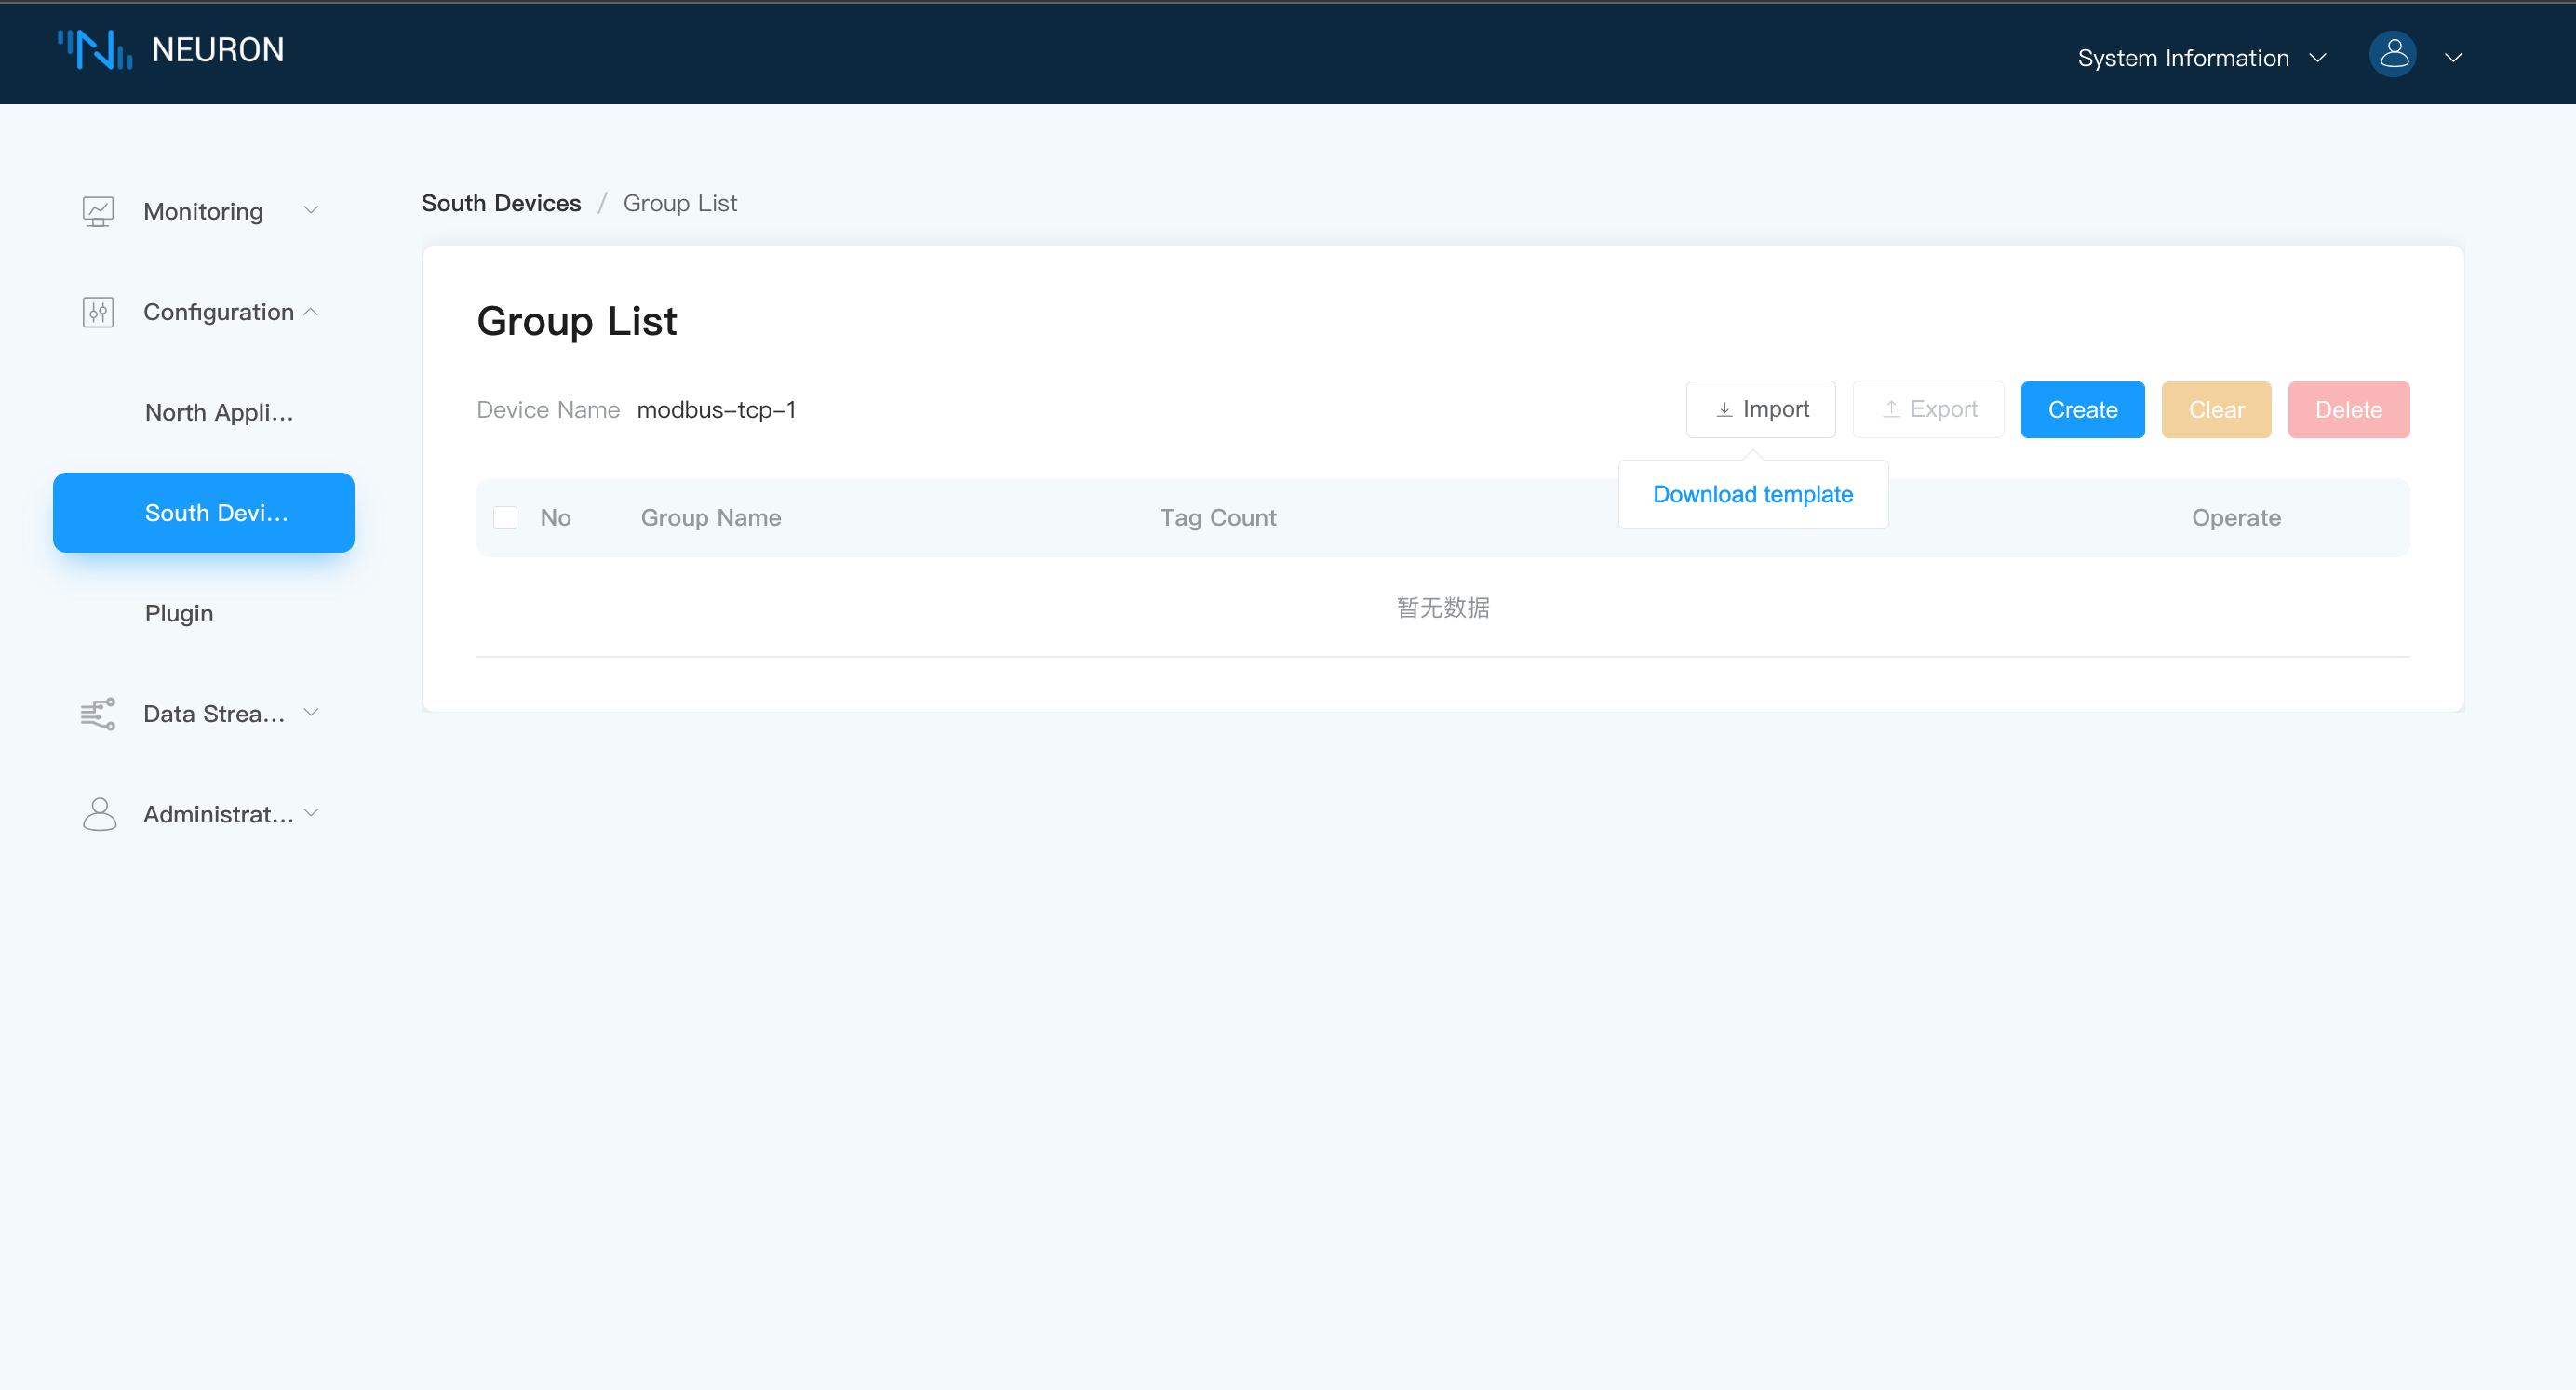Click the upload arrow icon on Export
The width and height of the screenshot is (2576, 1390).
pos(1890,409)
